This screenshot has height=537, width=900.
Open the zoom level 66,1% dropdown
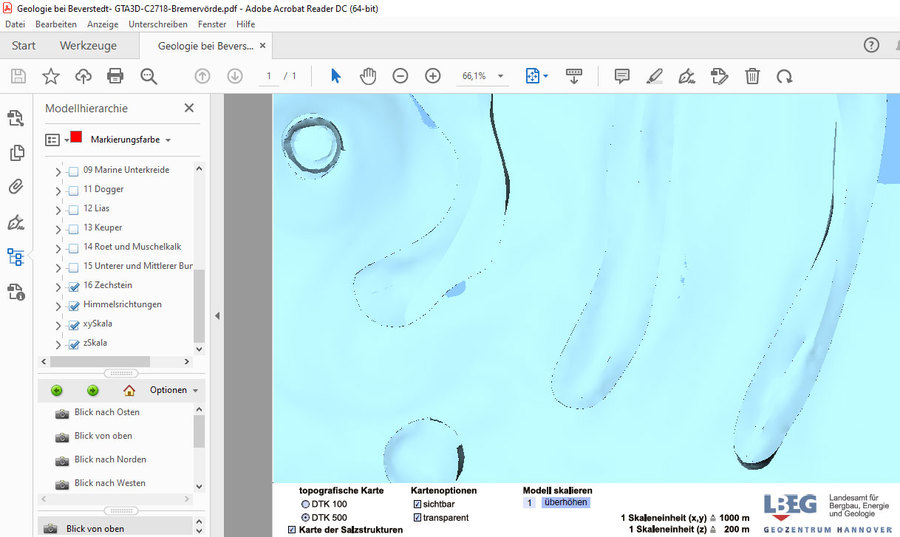(x=501, y=76)
